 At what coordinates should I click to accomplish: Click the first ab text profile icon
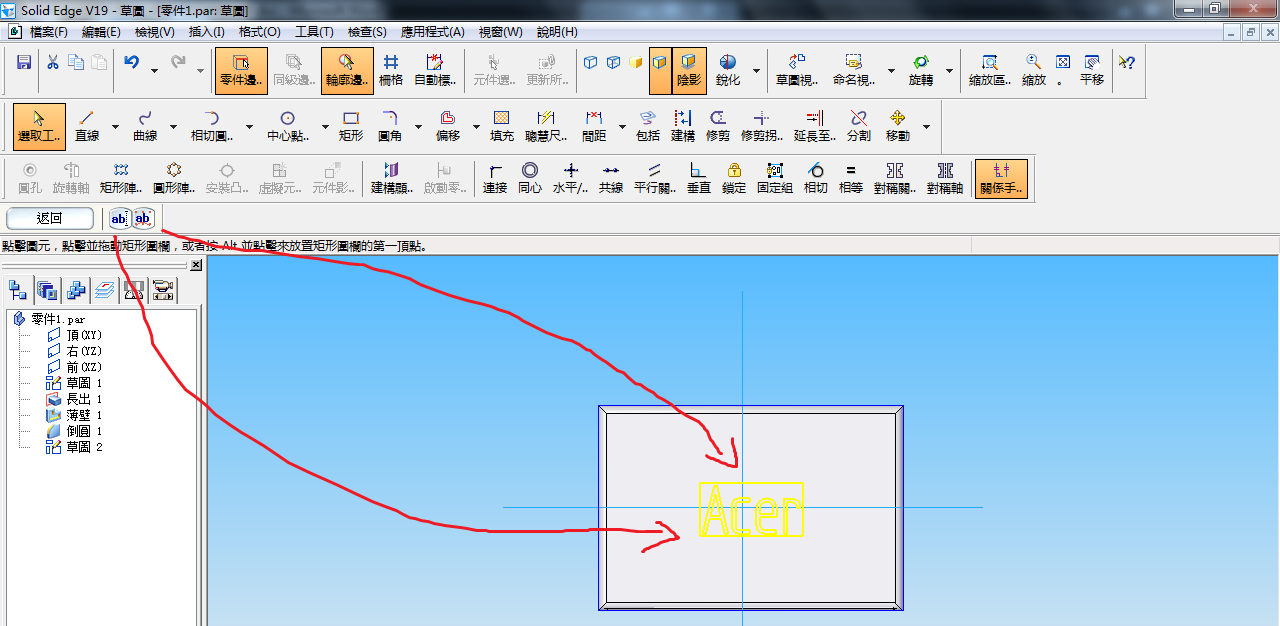tap(119, 218)
